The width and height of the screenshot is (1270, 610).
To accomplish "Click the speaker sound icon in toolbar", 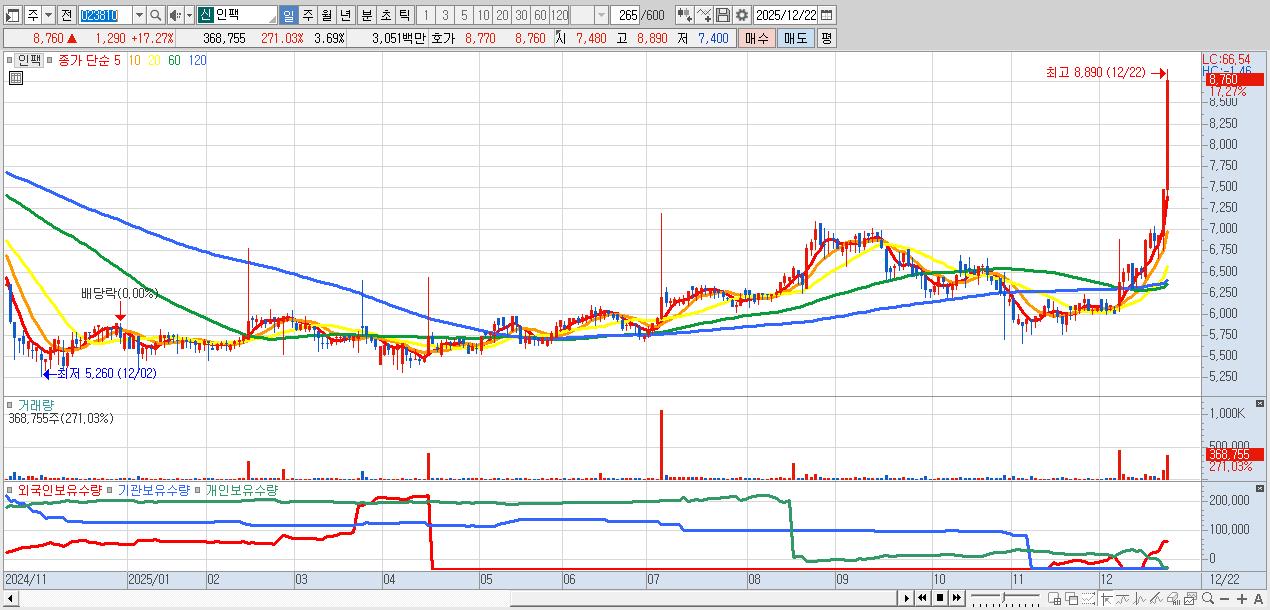I will click(175, 15).
